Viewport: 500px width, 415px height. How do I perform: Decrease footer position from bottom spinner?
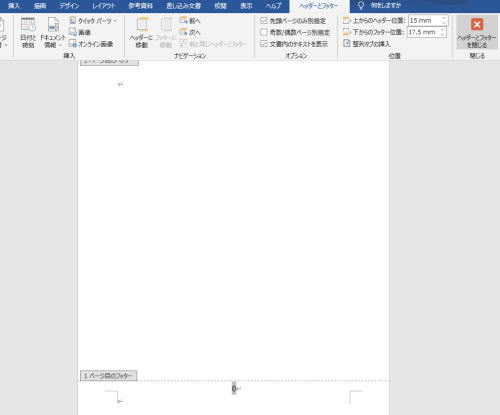click(443, 34)
